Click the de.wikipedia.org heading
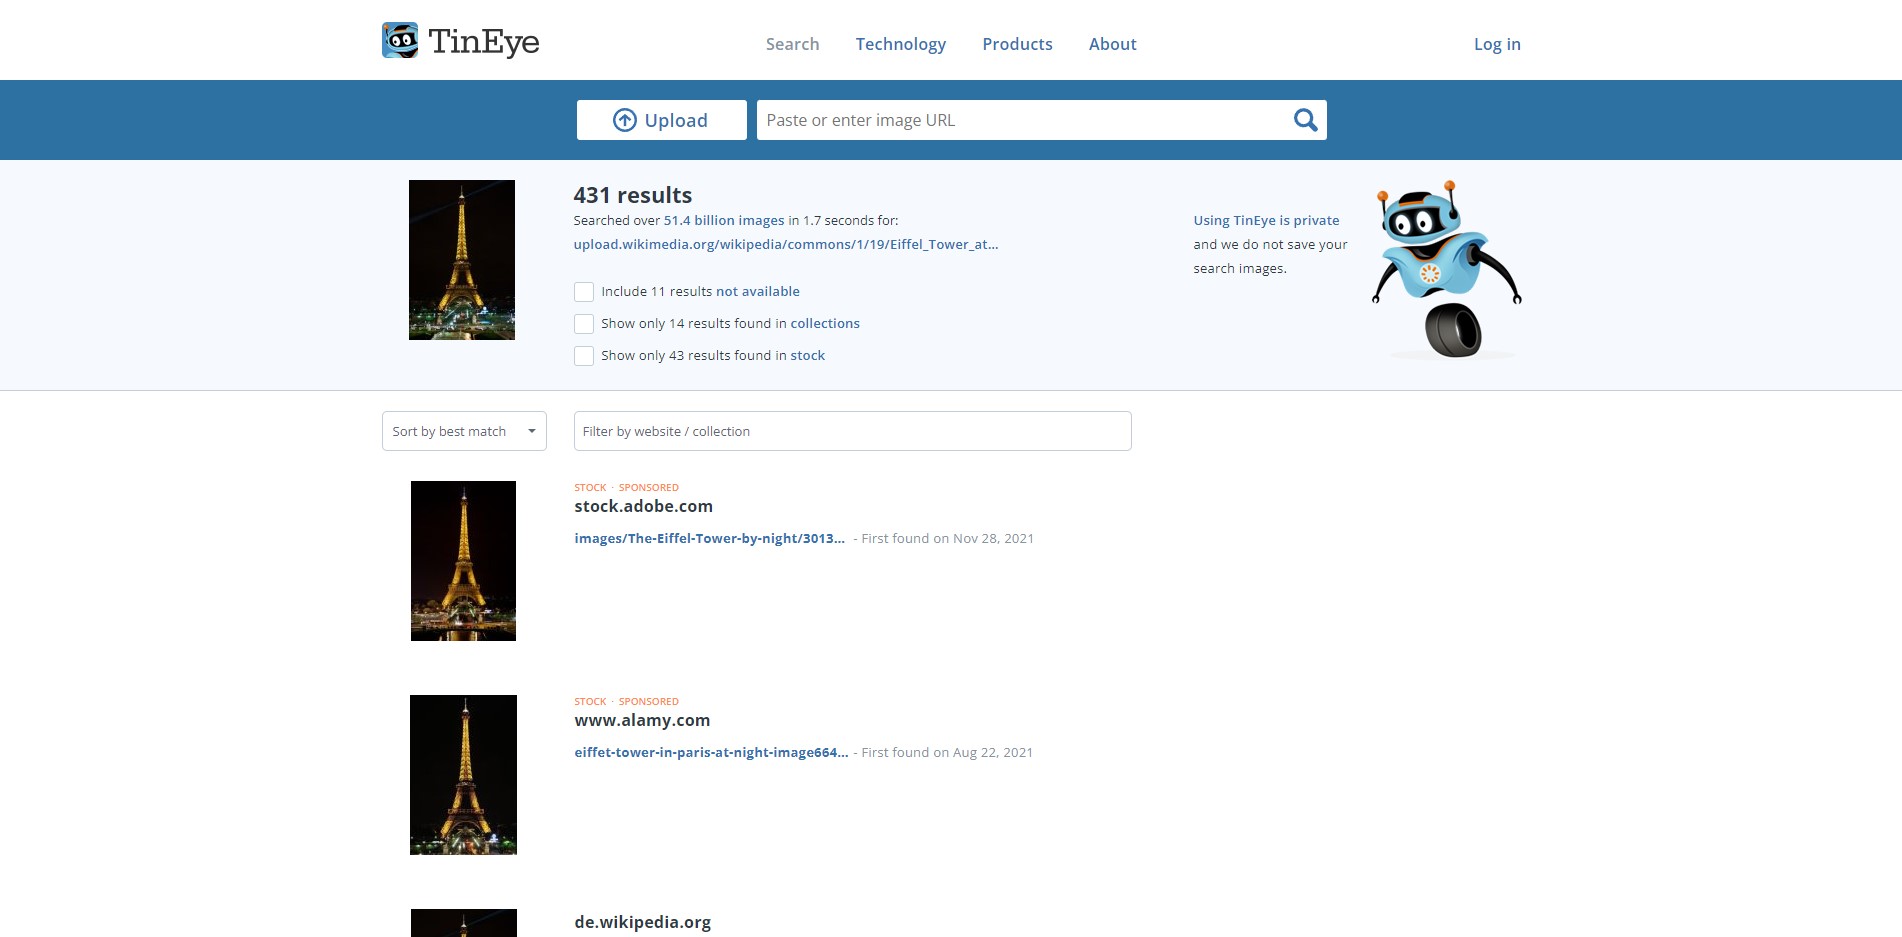This screenshot has width=1902, height=937. pyautogui.click(x=642, y=922)
